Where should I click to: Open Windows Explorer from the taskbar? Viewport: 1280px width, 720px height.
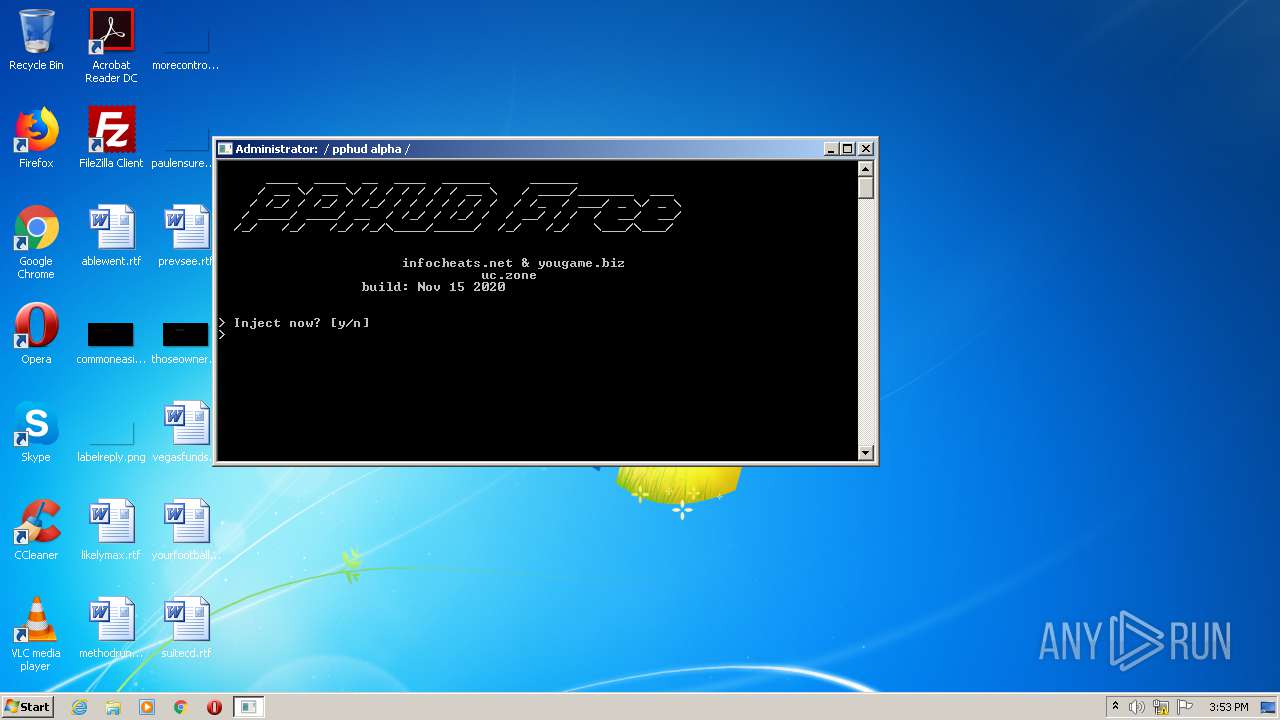click(x=113, y=707)
